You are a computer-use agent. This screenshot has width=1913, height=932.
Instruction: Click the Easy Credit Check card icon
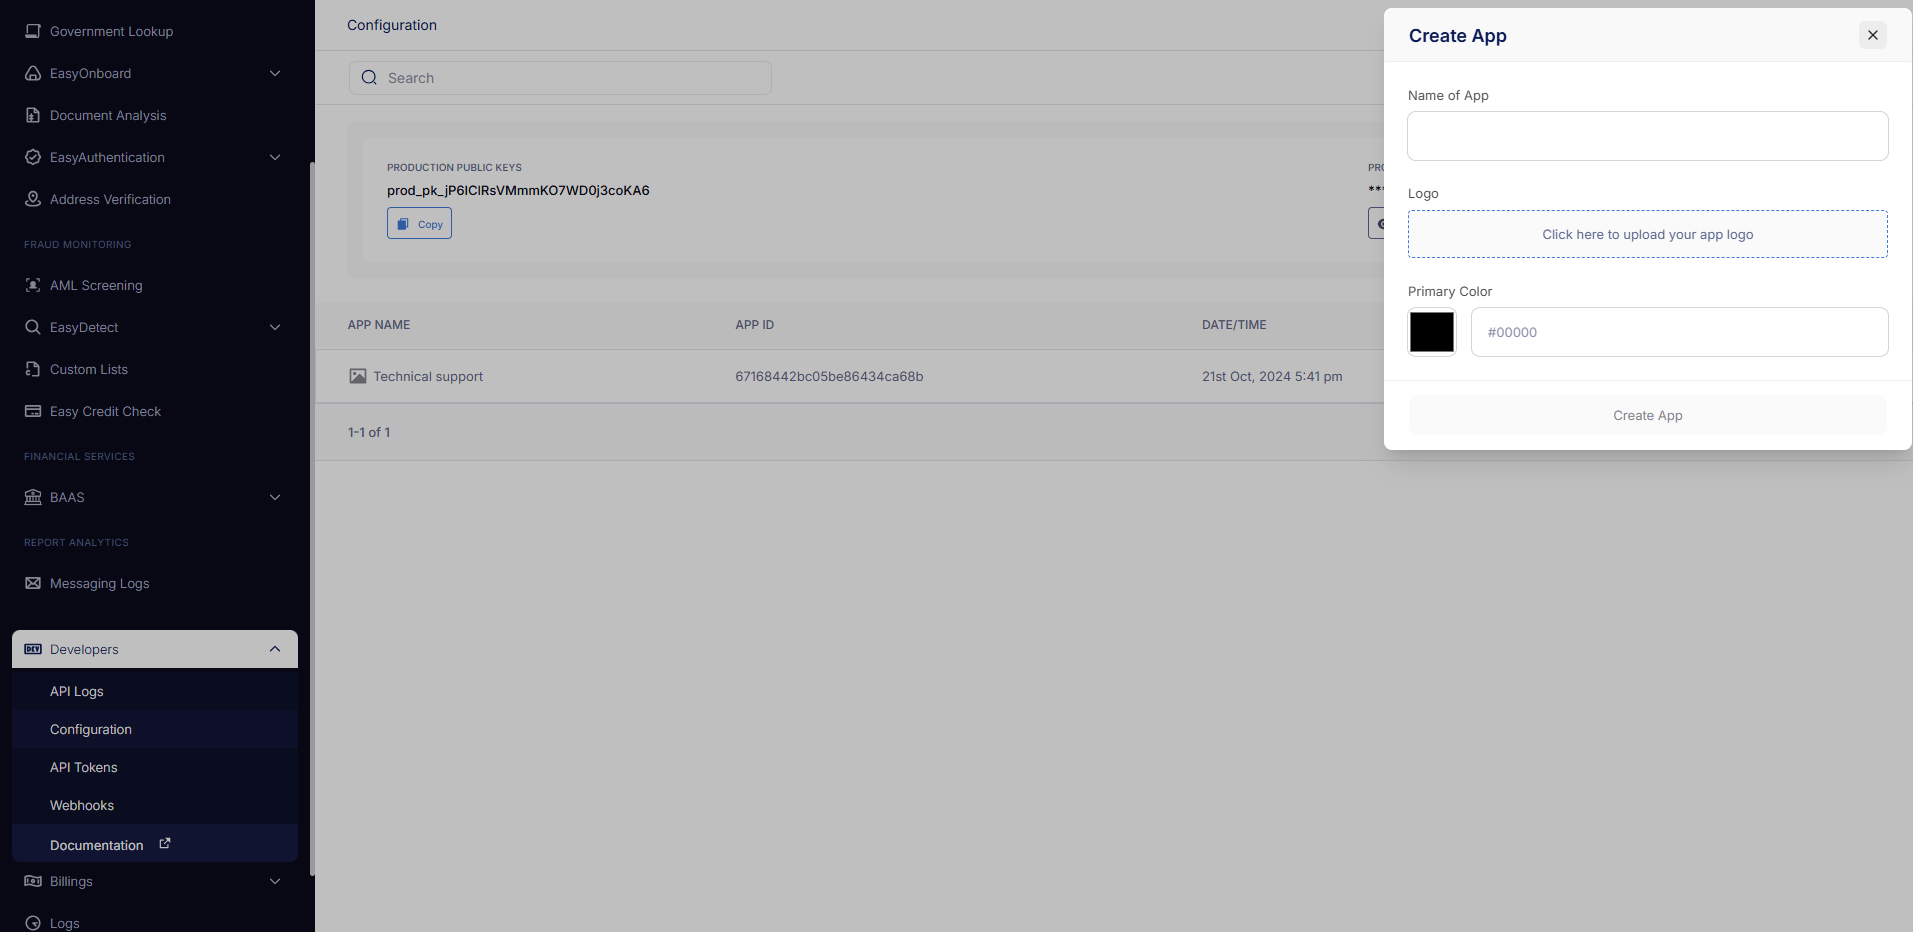pyautogui.click(x=33, y=411)
